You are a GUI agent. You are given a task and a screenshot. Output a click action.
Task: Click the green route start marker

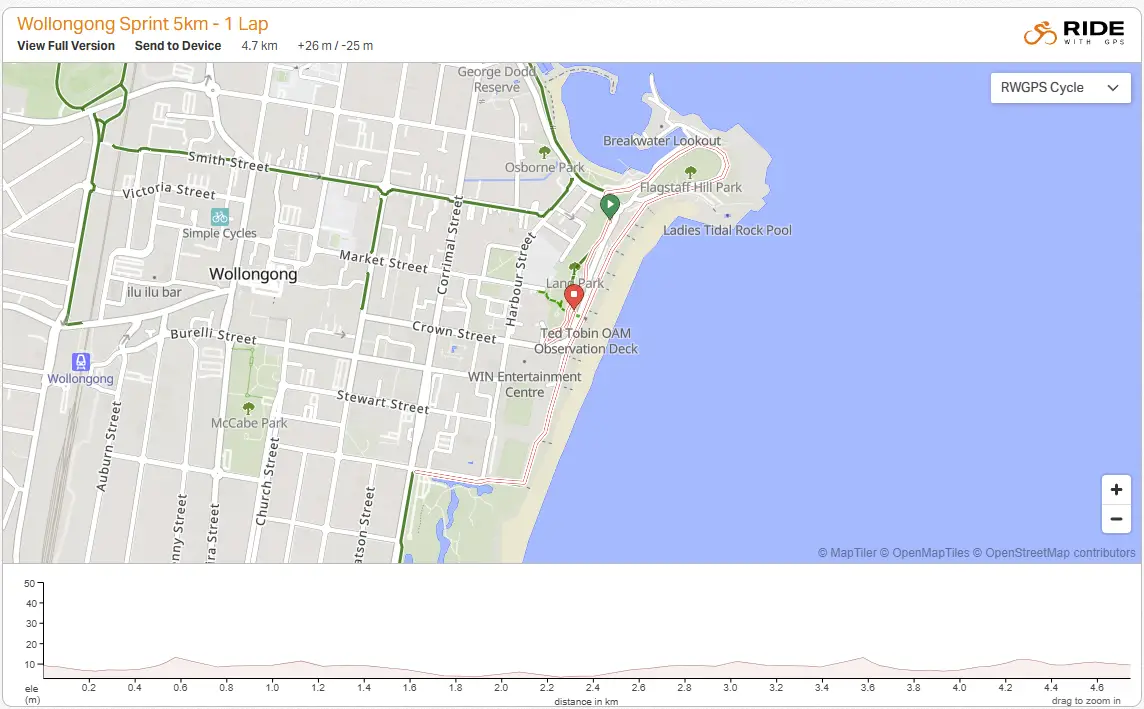coord(610,206)
